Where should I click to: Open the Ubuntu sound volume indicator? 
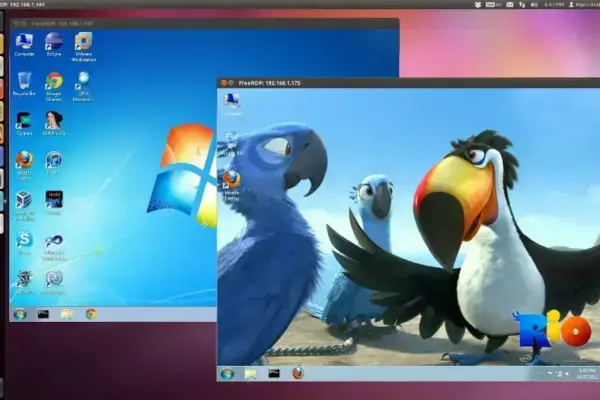tap(535, 5)
